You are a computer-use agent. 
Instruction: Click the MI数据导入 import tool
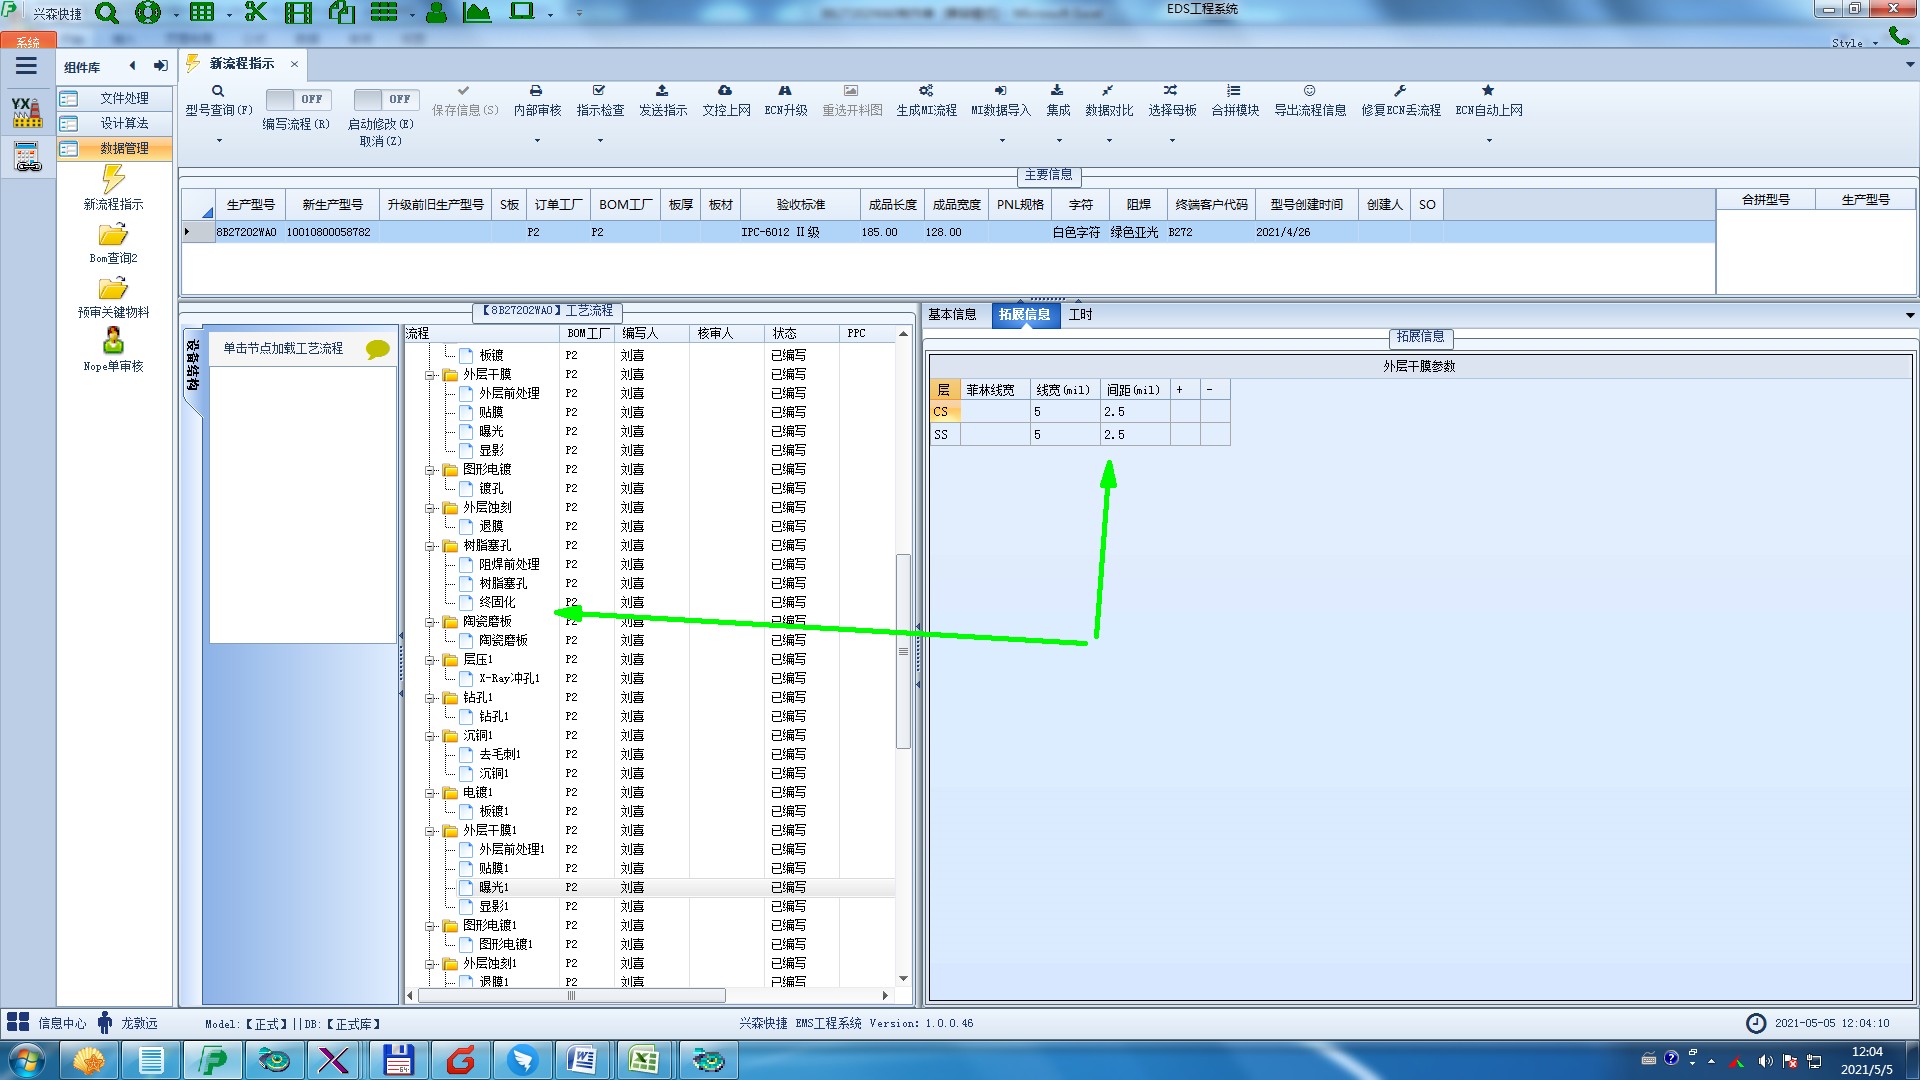tap(1000, 100)
